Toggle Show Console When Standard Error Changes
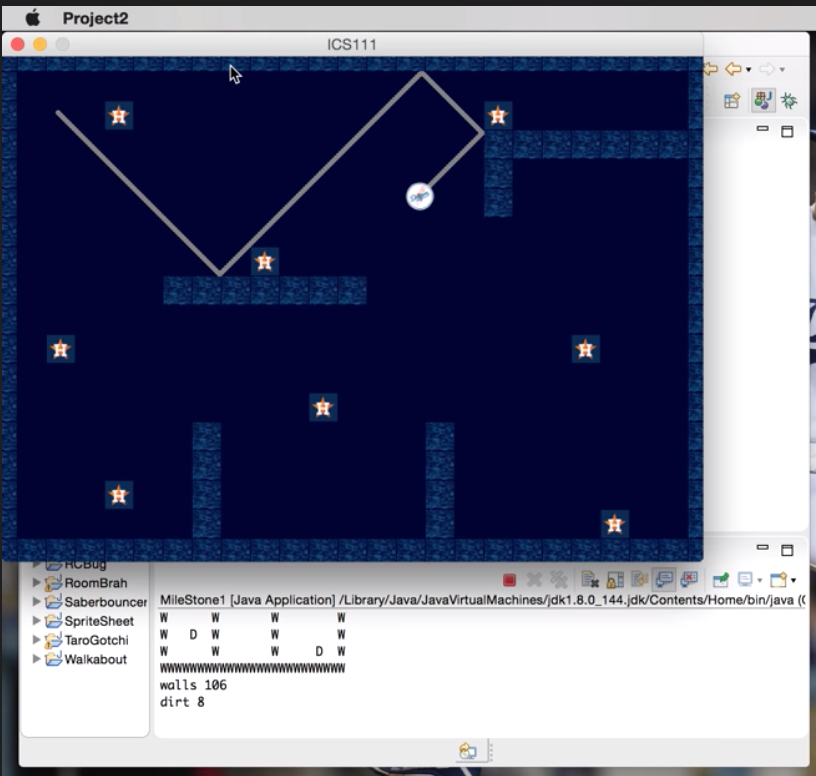 [x=689, y=579]
